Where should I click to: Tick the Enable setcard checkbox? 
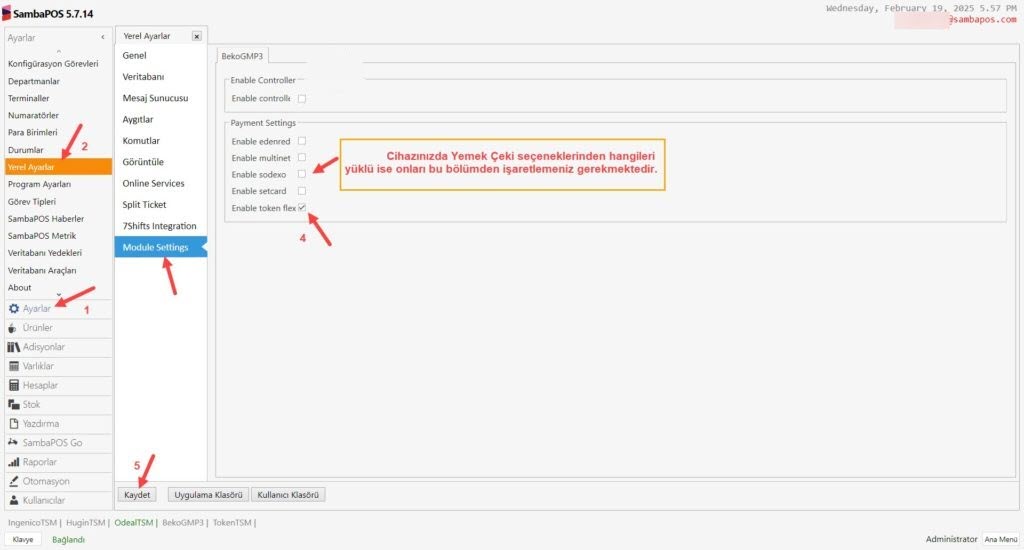302,191
